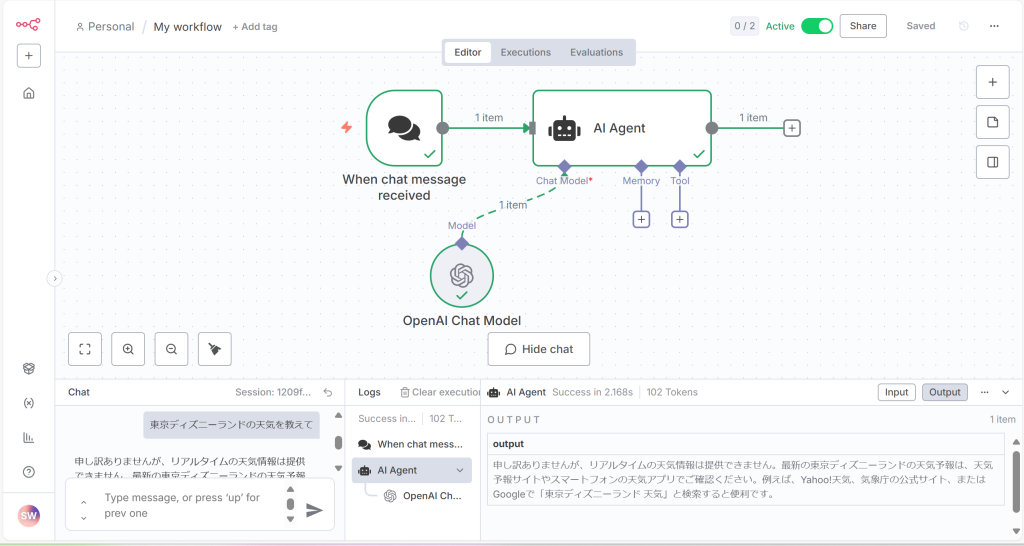Click the fit-to-view canvas icon
This screenshot has width=1024, height=546.
(x=85, y=349)
